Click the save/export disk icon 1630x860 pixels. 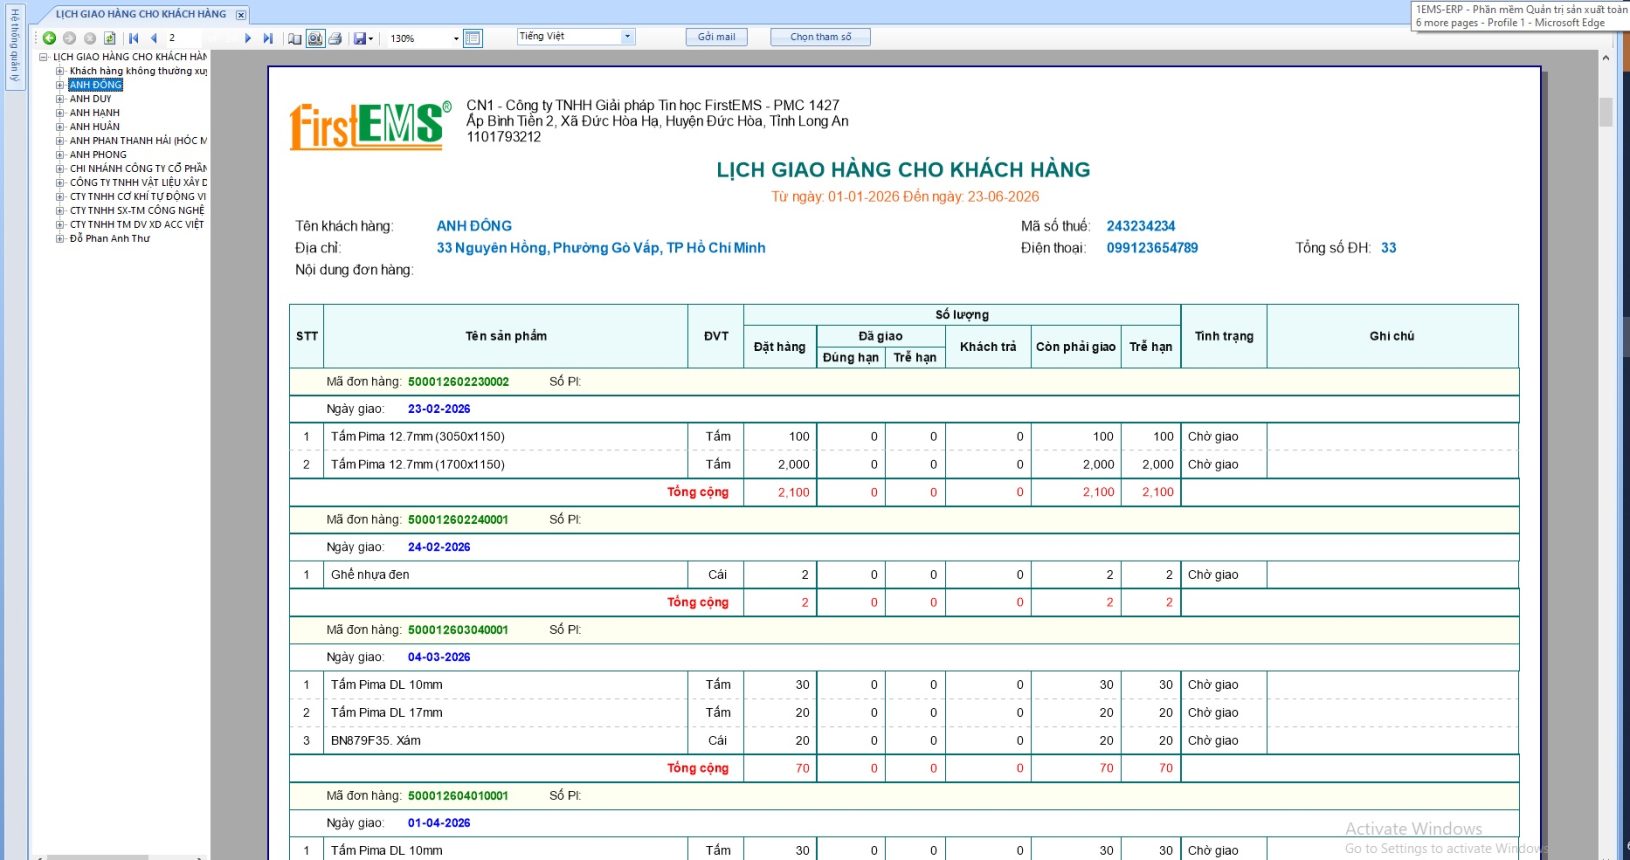[x=360, y=38]
